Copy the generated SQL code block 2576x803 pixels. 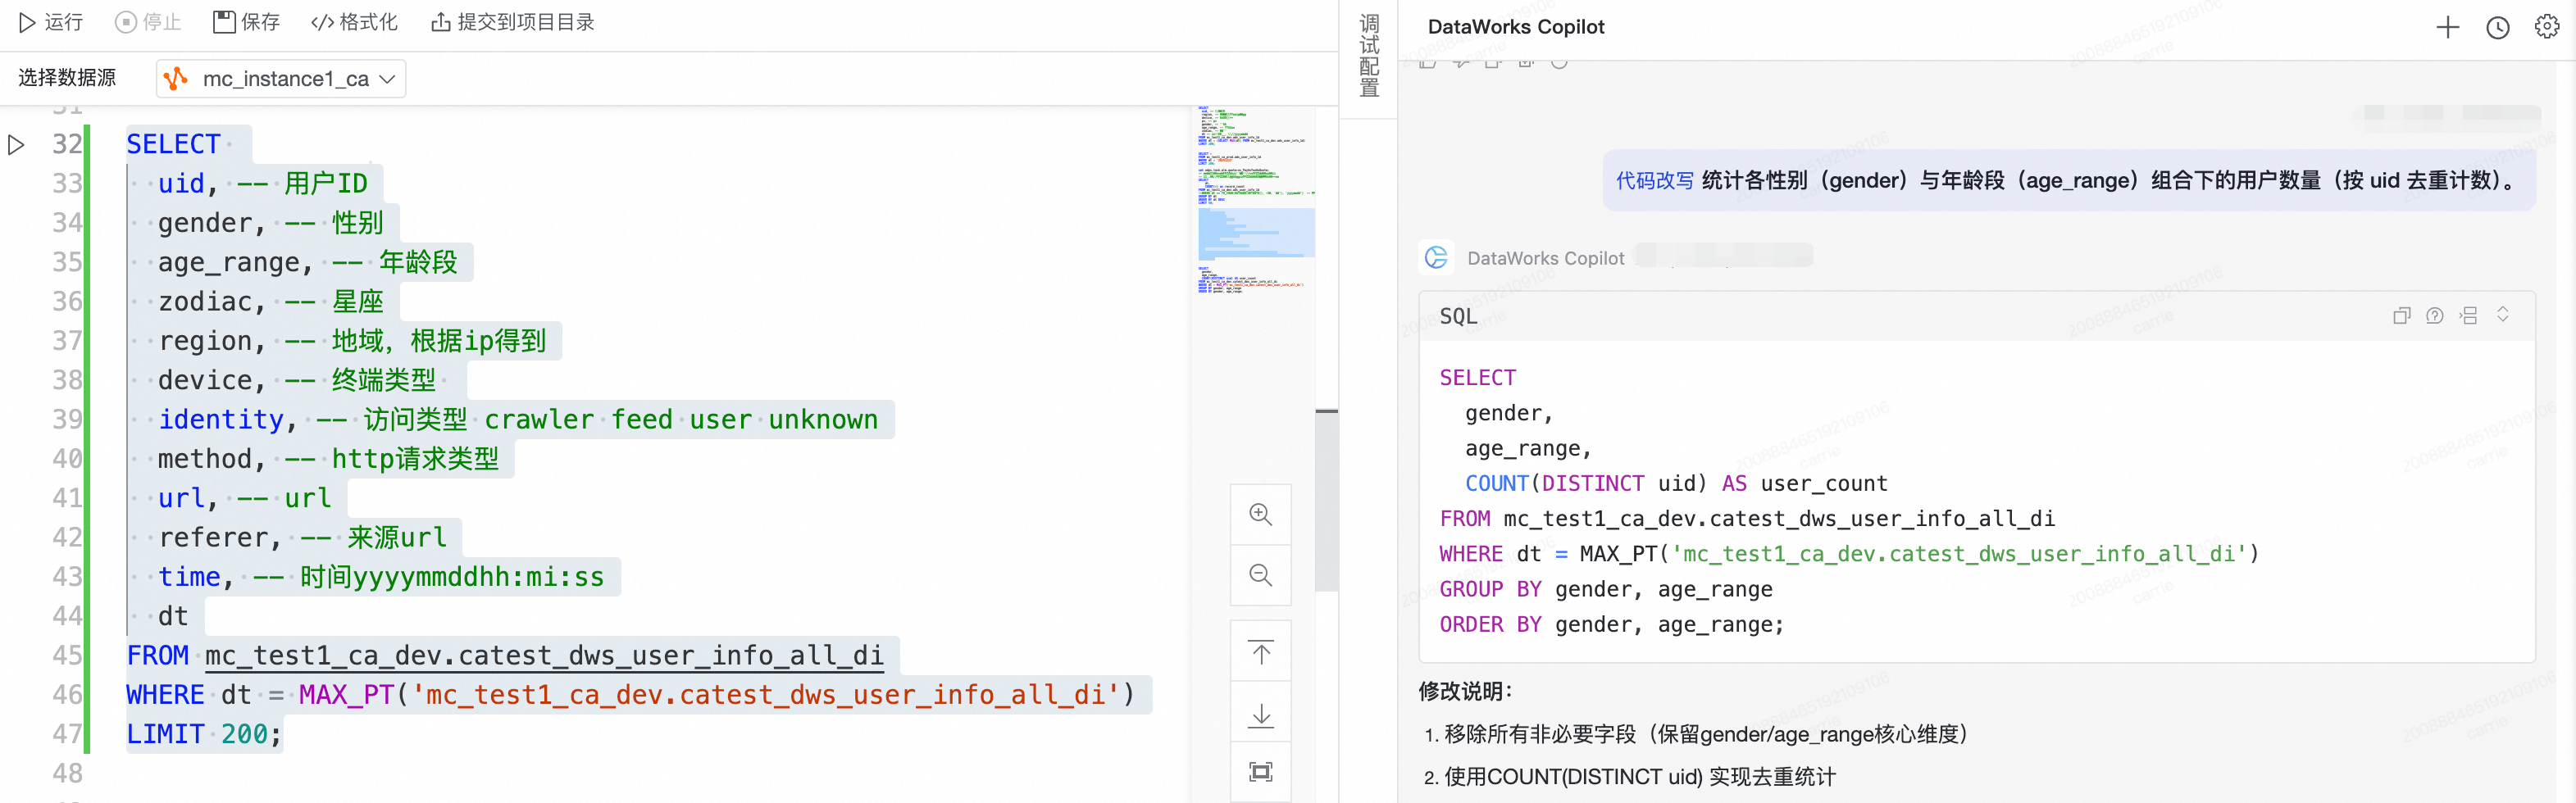point(2401,316)
